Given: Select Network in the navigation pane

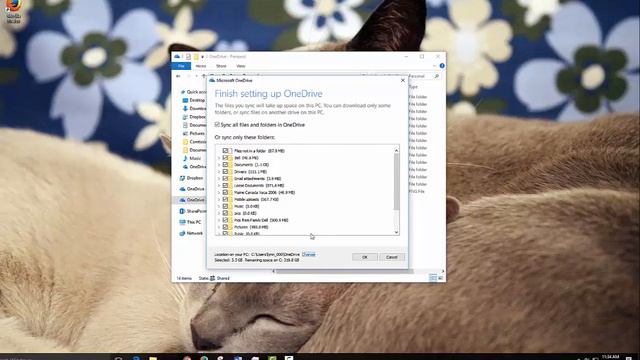Looking at the screenshot, I should click(x=191, y=233).
